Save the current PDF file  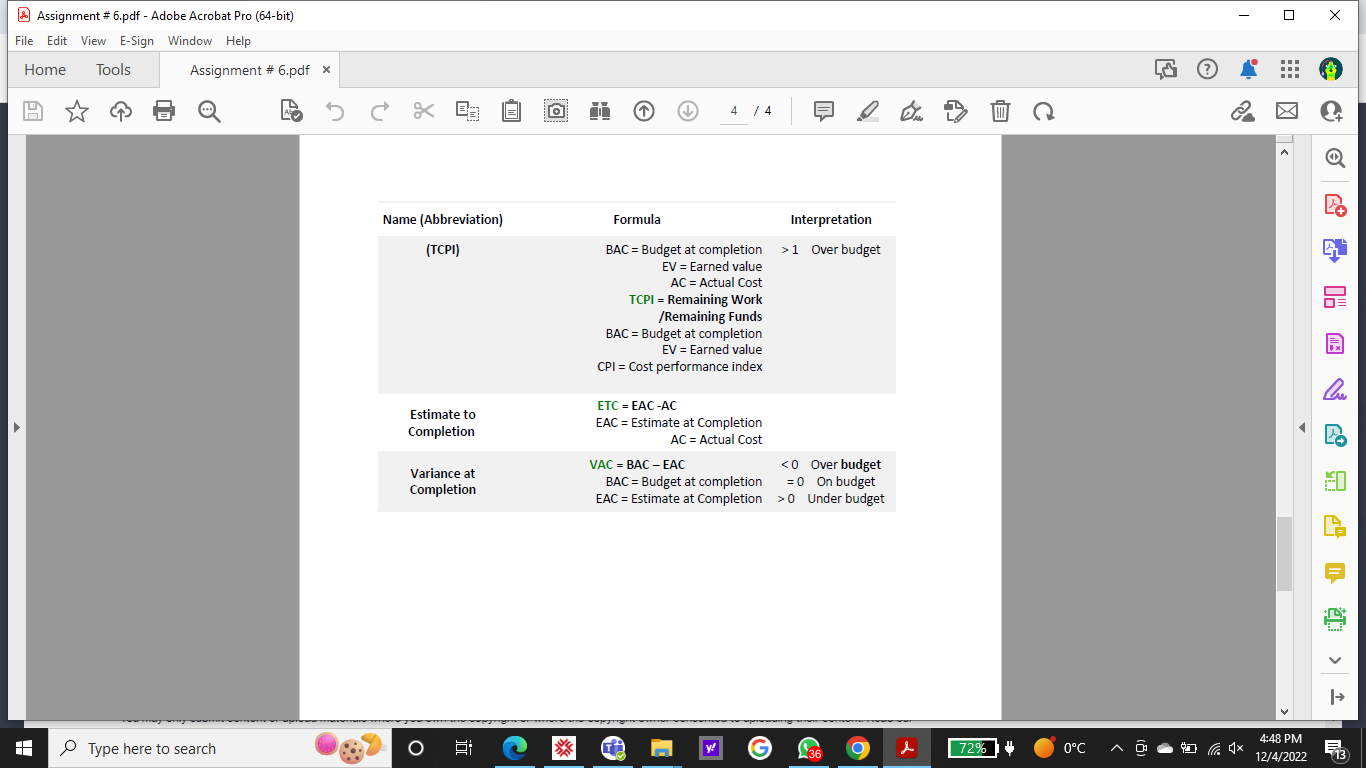click(32, 111)
